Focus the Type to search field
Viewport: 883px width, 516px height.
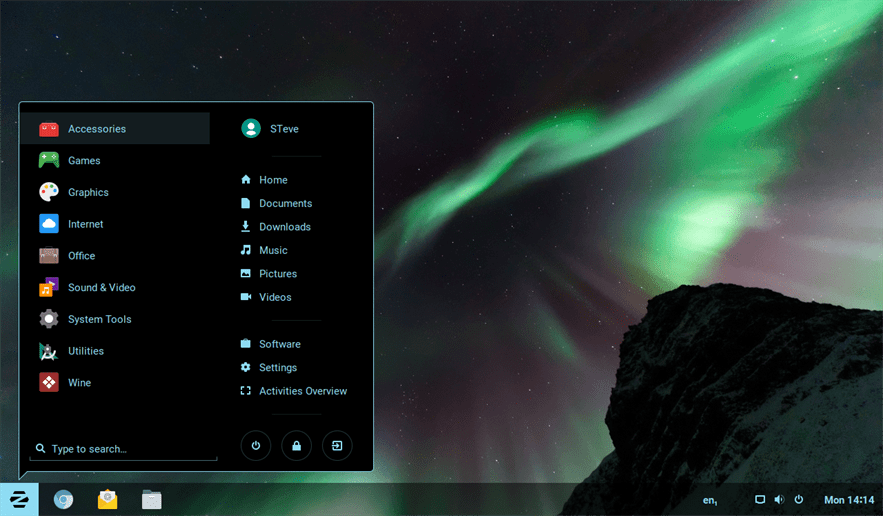[x=123, y=449]
